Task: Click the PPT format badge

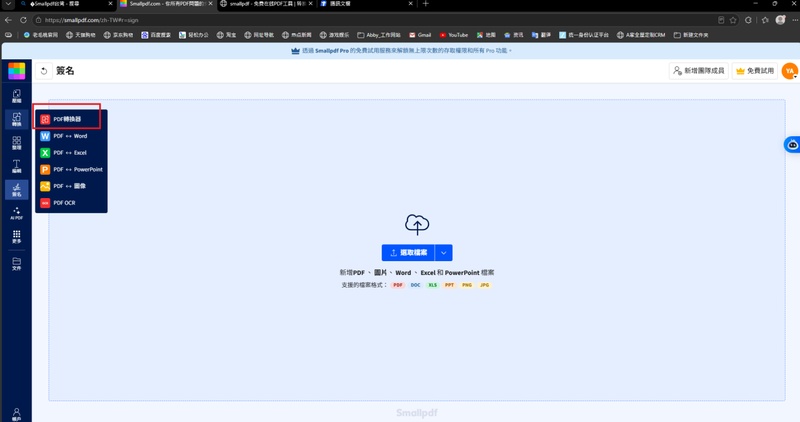Action: pyautogui.click(x=449, y=285)
